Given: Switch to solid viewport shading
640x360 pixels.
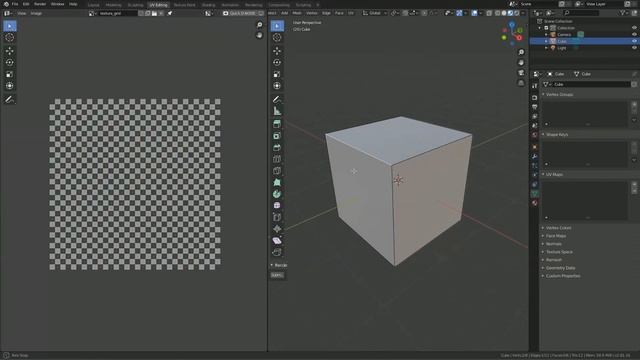Looking at the screenshot, I should click(x=504, y=13).
